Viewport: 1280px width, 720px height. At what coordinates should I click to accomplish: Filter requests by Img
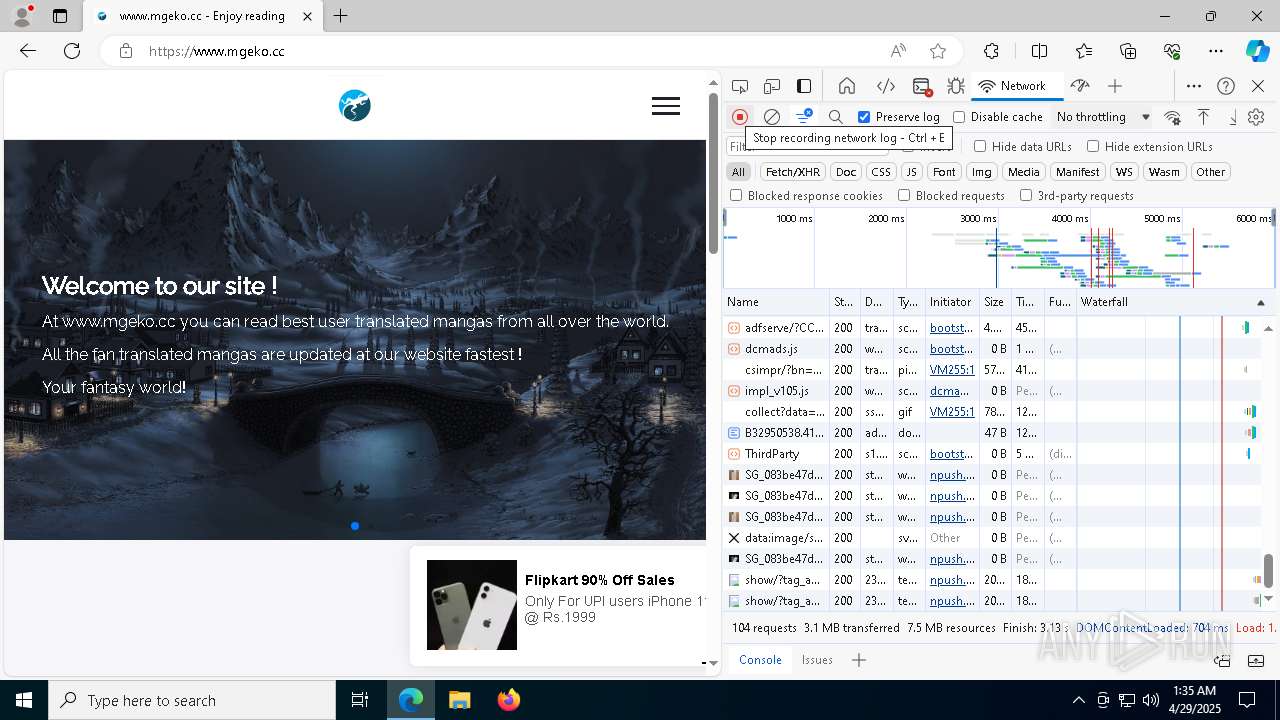982,172
